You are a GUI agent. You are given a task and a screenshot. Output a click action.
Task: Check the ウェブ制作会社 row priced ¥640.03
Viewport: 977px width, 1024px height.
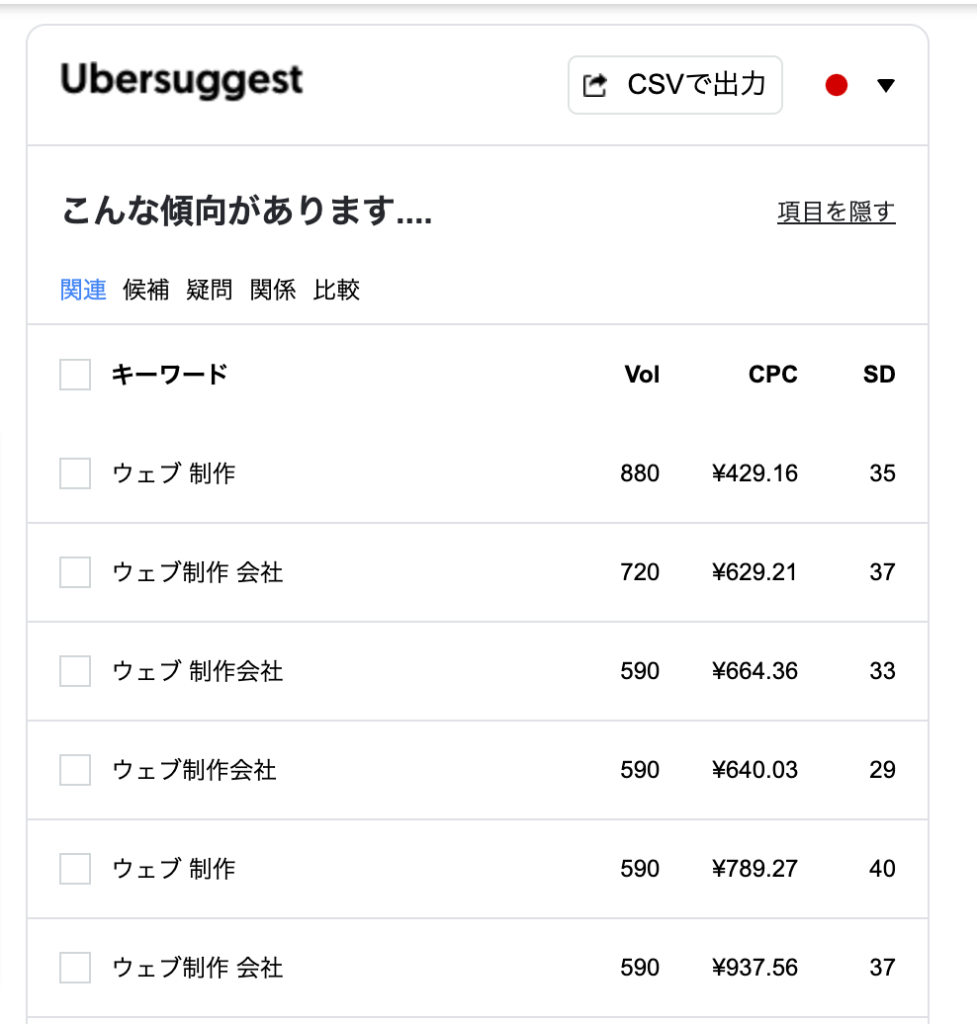pyautogui.click(x=75, y=770)
